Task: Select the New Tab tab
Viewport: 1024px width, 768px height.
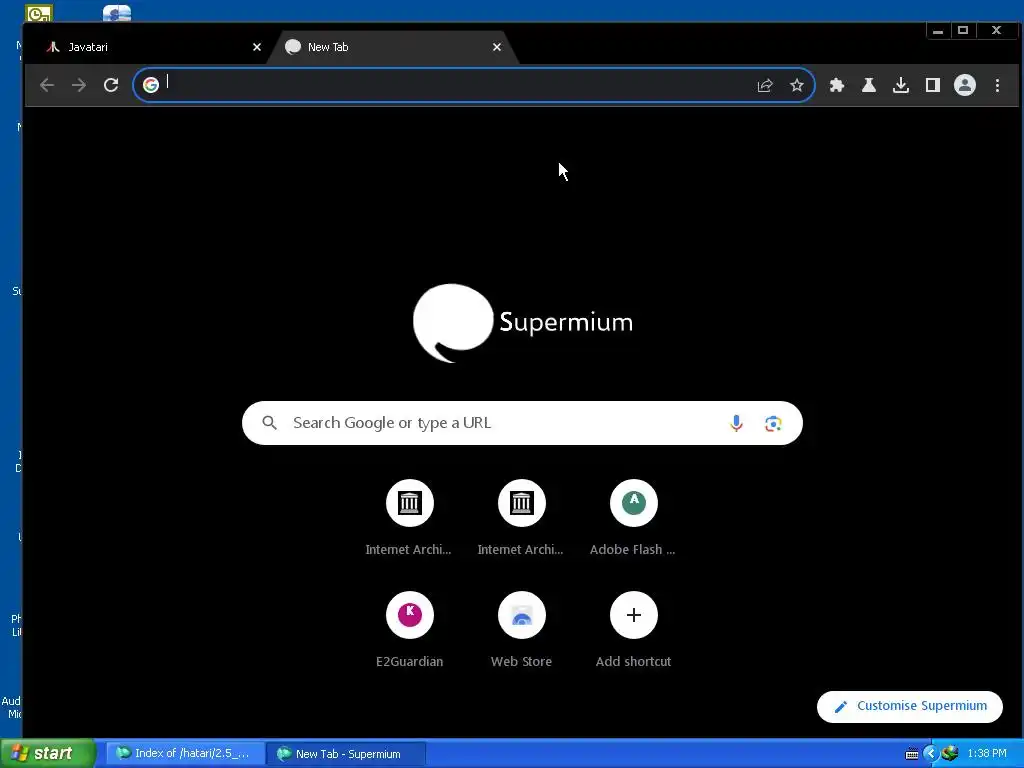Action: 392,47
